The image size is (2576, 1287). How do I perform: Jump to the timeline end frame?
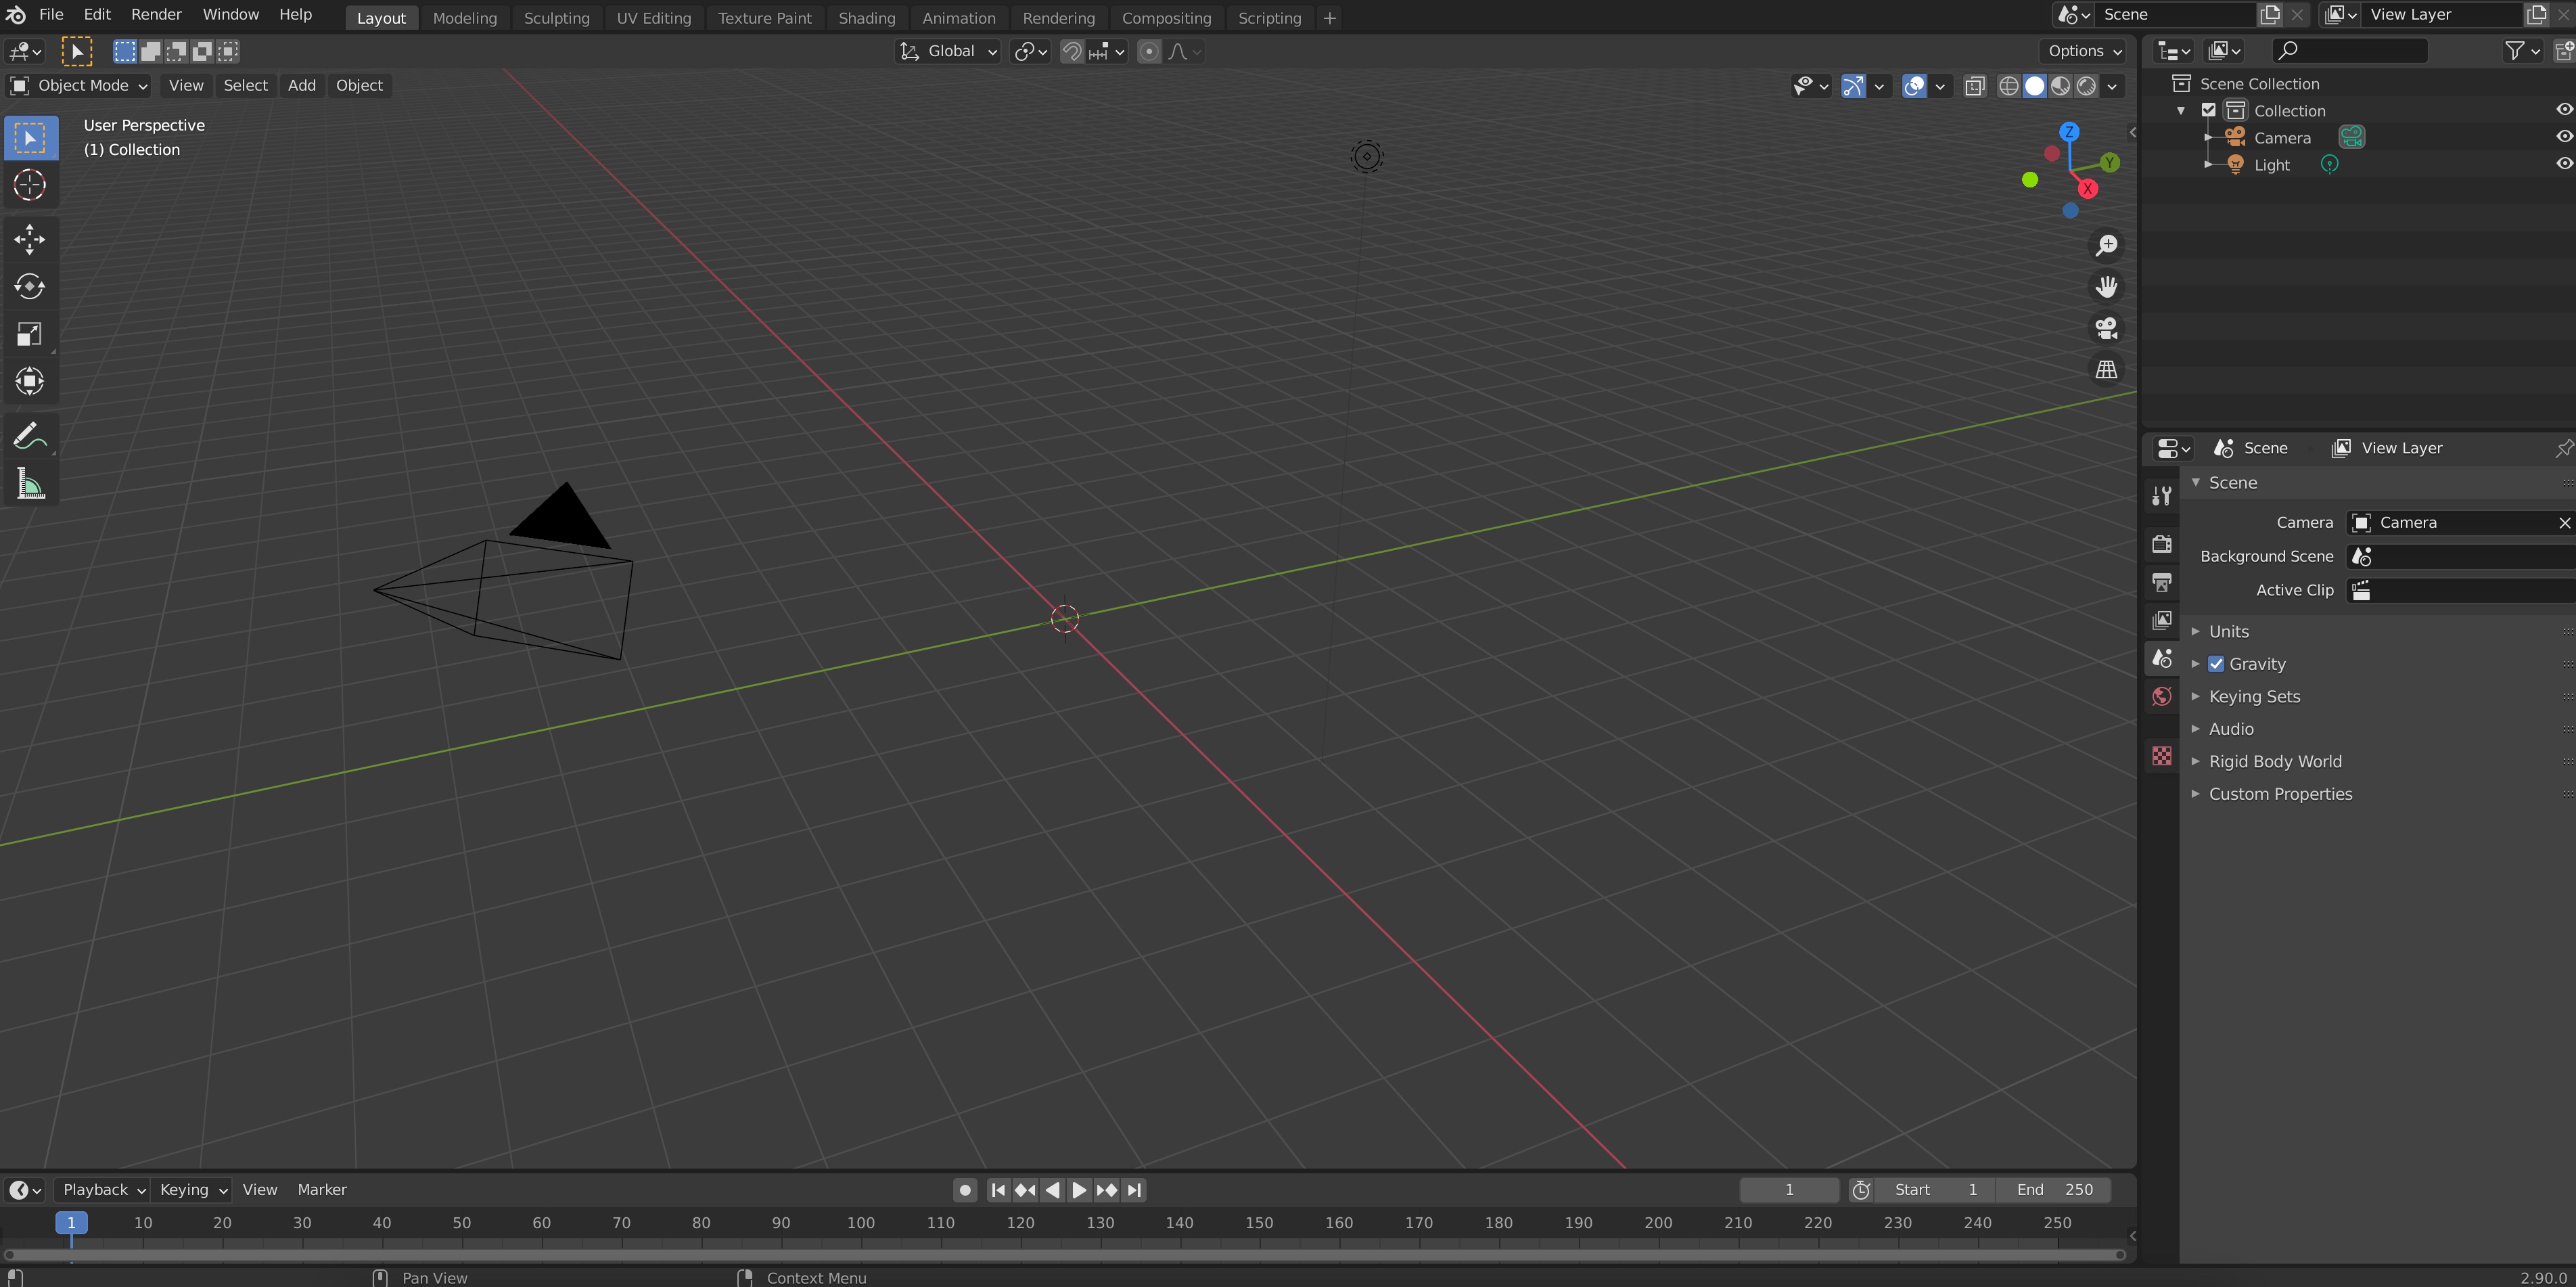(x=1134, y=1190)
